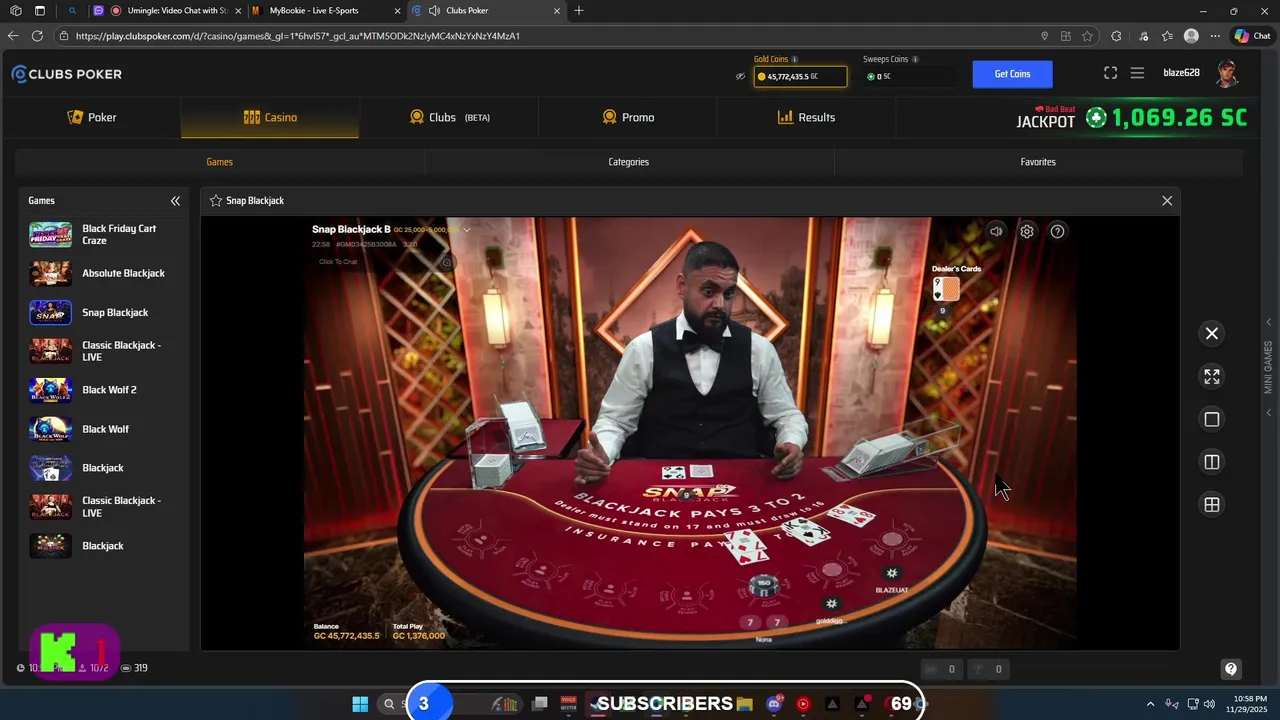Open the Bad Beat Jackpot banner
The width and height of the screenshot is (1280, 720).
coord(1132,117)
